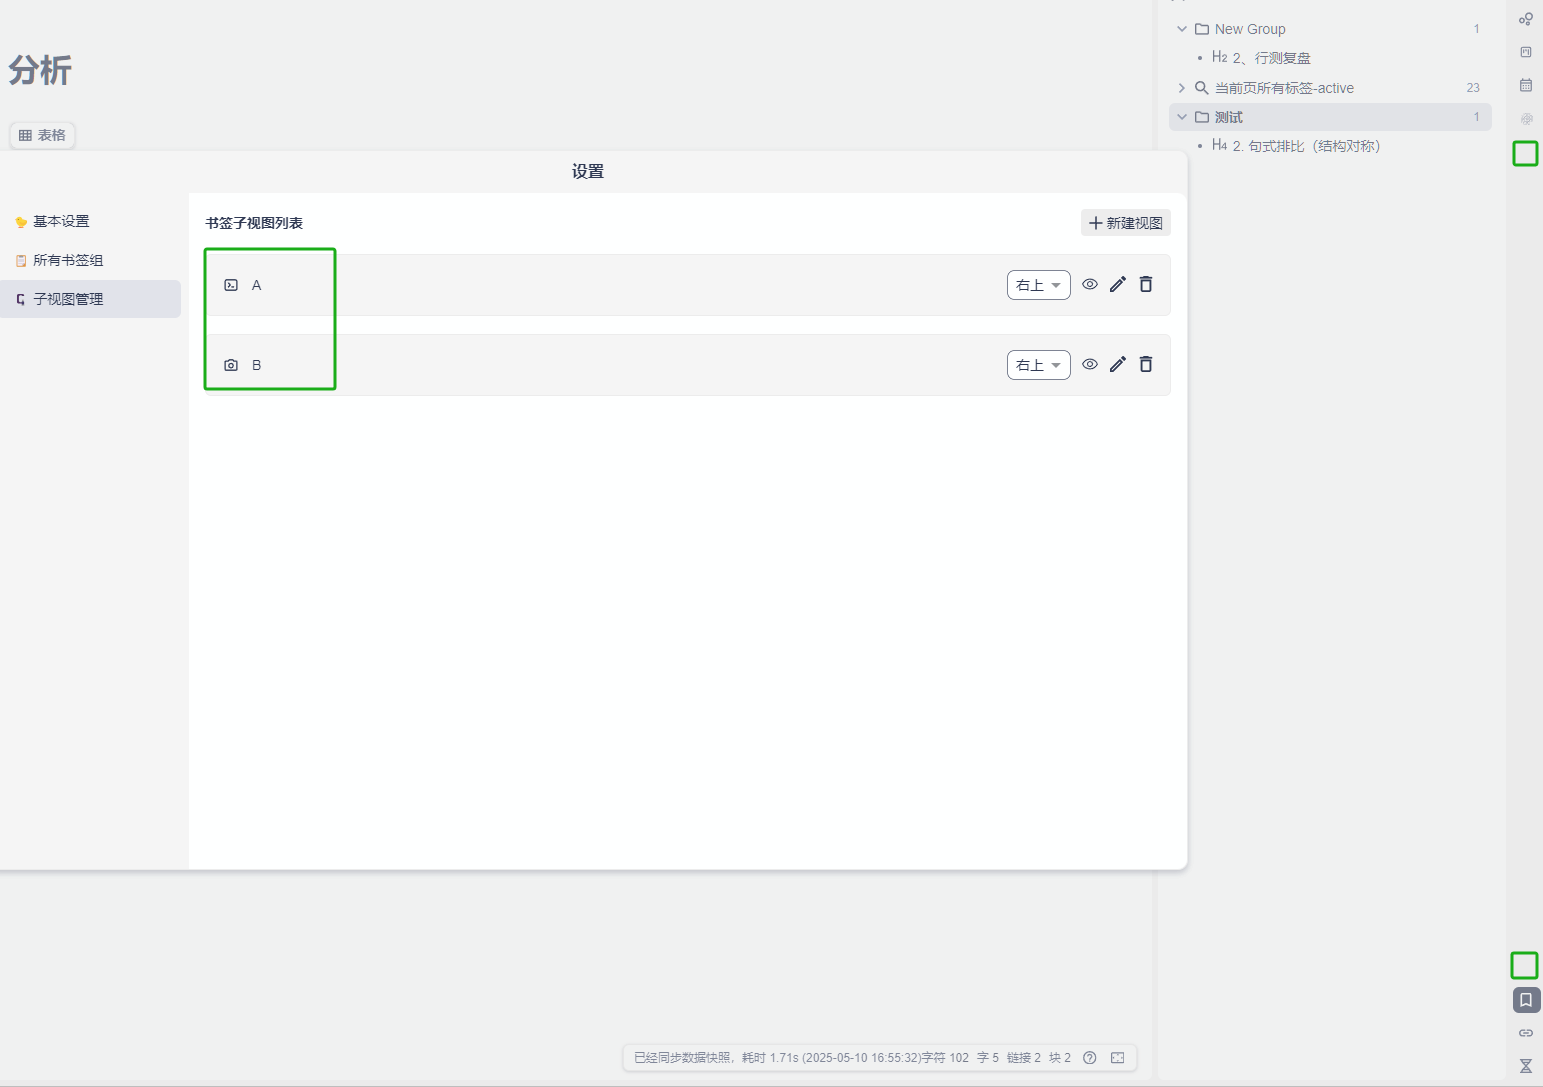Open the 所有书签组 settings tab

click(x=90, y=260)
